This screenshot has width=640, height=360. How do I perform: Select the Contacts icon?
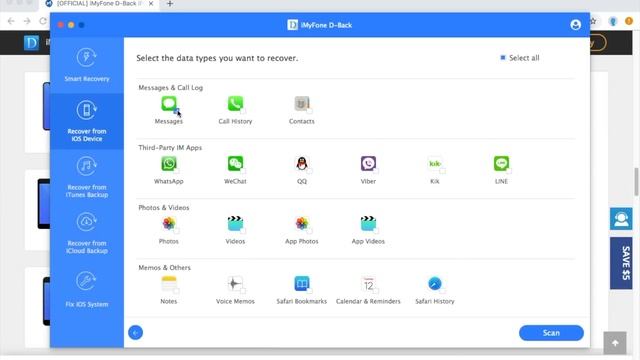302,104
